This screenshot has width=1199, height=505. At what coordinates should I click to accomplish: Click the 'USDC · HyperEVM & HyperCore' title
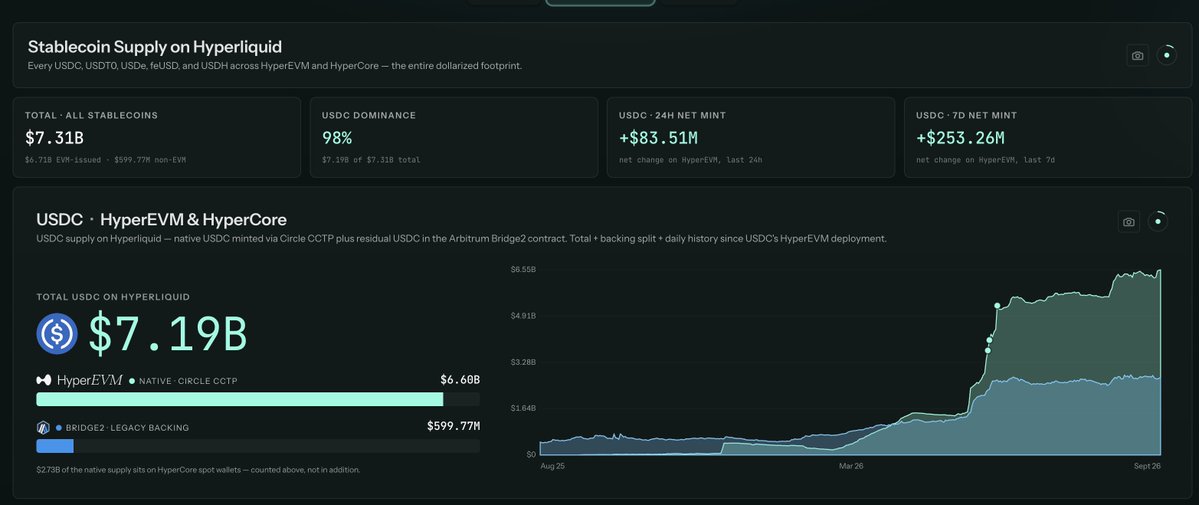[161, 220]
